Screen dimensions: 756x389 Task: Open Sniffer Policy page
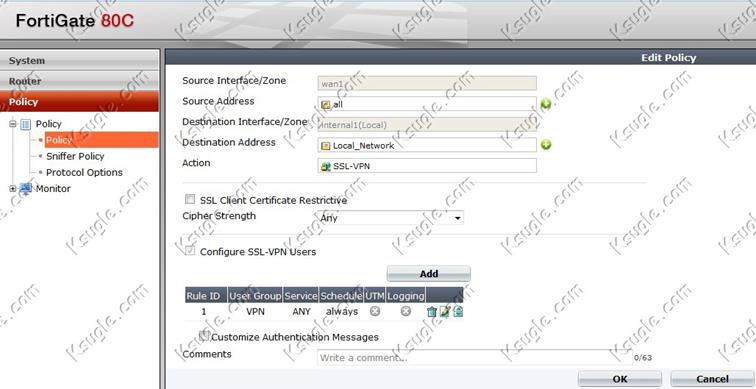(75, 156)
